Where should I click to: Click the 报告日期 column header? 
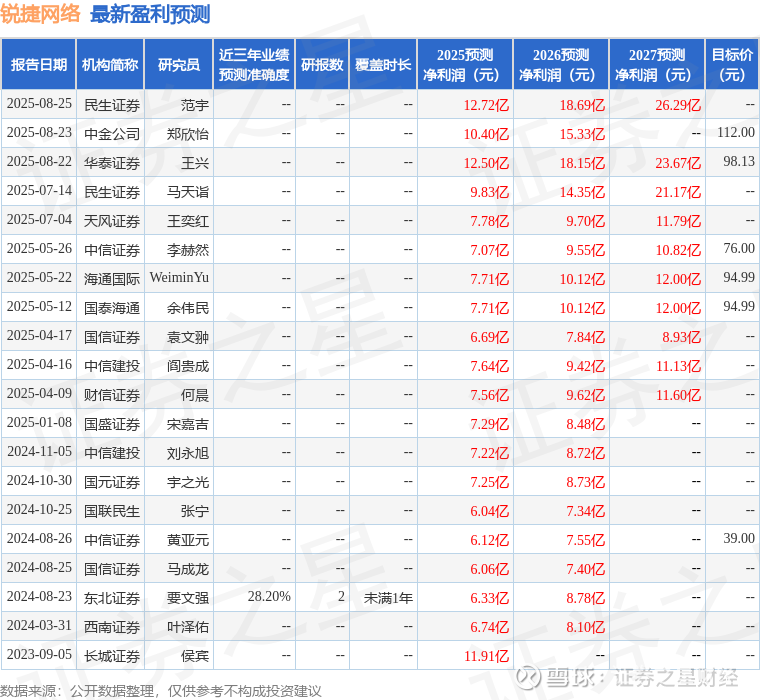[39, 64]
